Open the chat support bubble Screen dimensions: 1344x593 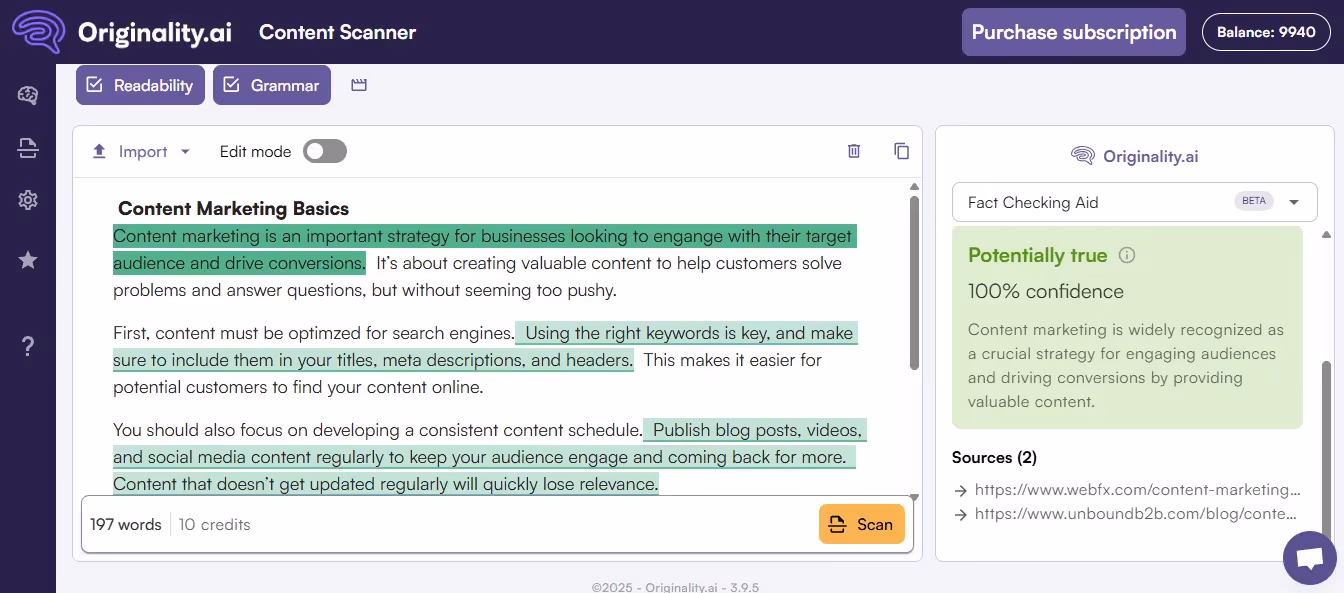pos(1309,558)
